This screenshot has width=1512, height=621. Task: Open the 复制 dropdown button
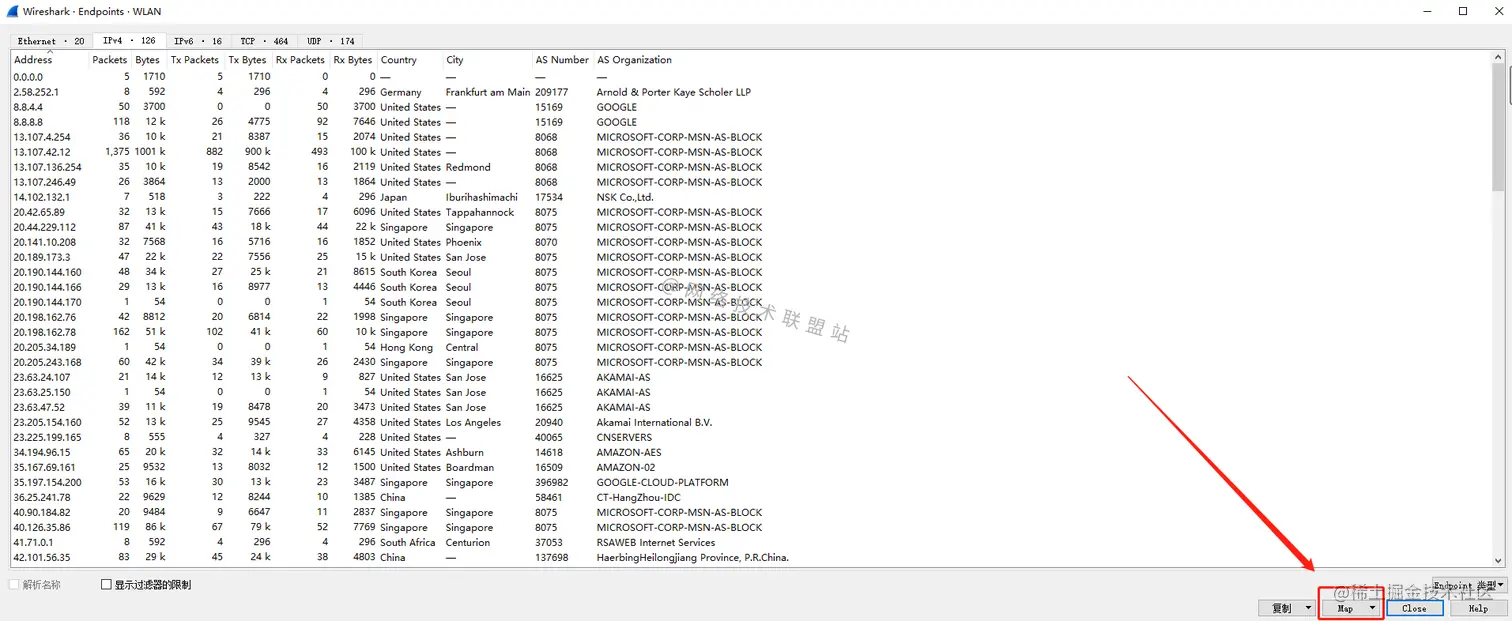tap(1288, 608)
